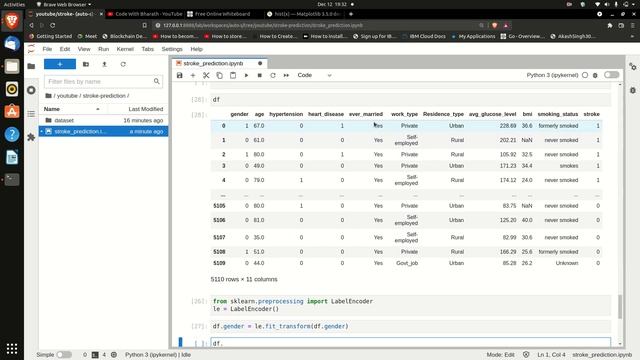Image resolution: width=640 pixels, height=360 pixels.
Task: Switch to Free Online Whiteboard browser tab
Action: tap(222, 14)
